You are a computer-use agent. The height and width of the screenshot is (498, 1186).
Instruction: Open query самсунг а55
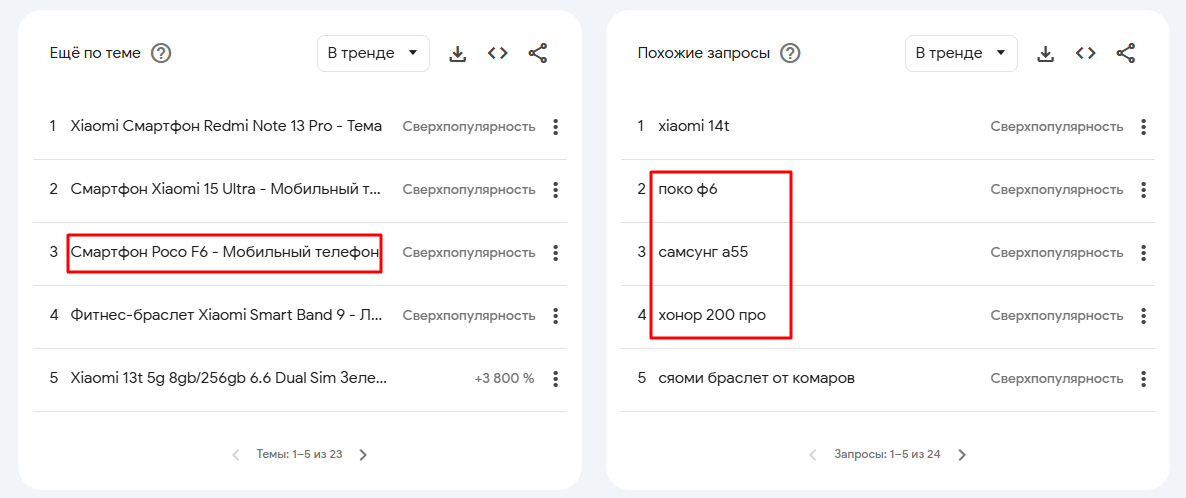pyautogui.click(x=703, y=251)
